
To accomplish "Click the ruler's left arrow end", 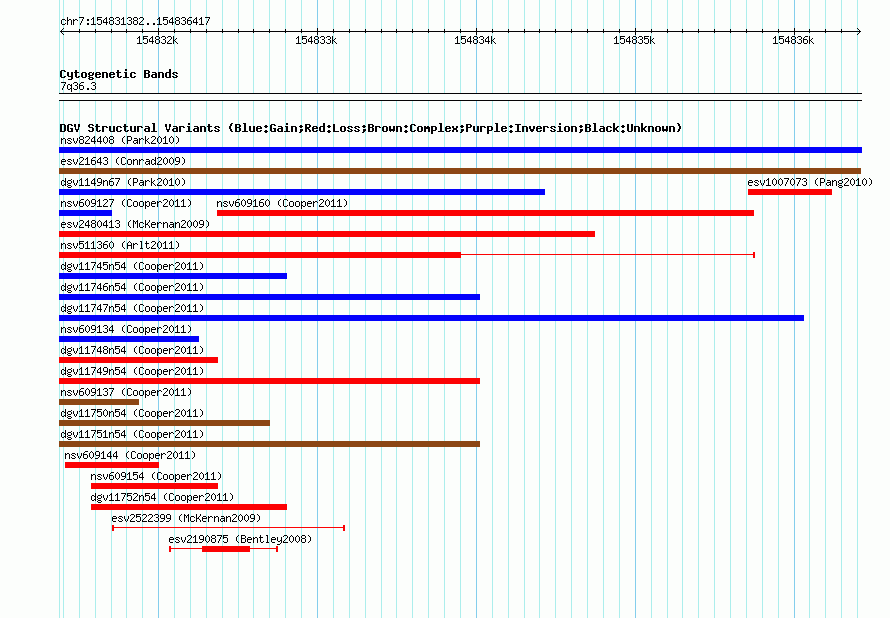I will (62, 31).
